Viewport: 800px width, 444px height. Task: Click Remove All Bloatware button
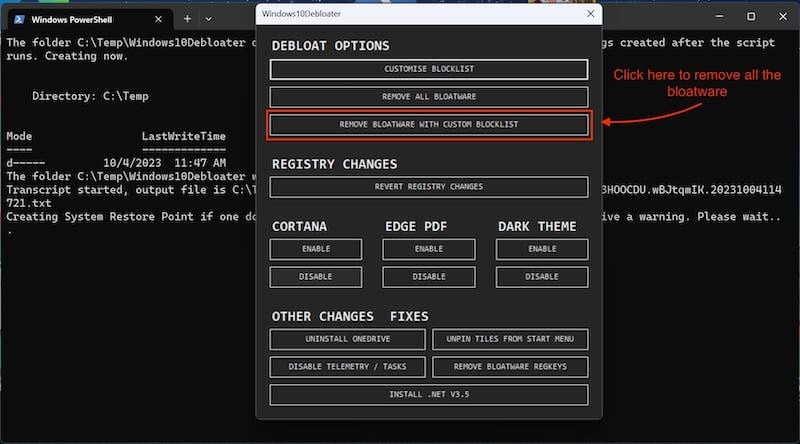pos(429,97)
